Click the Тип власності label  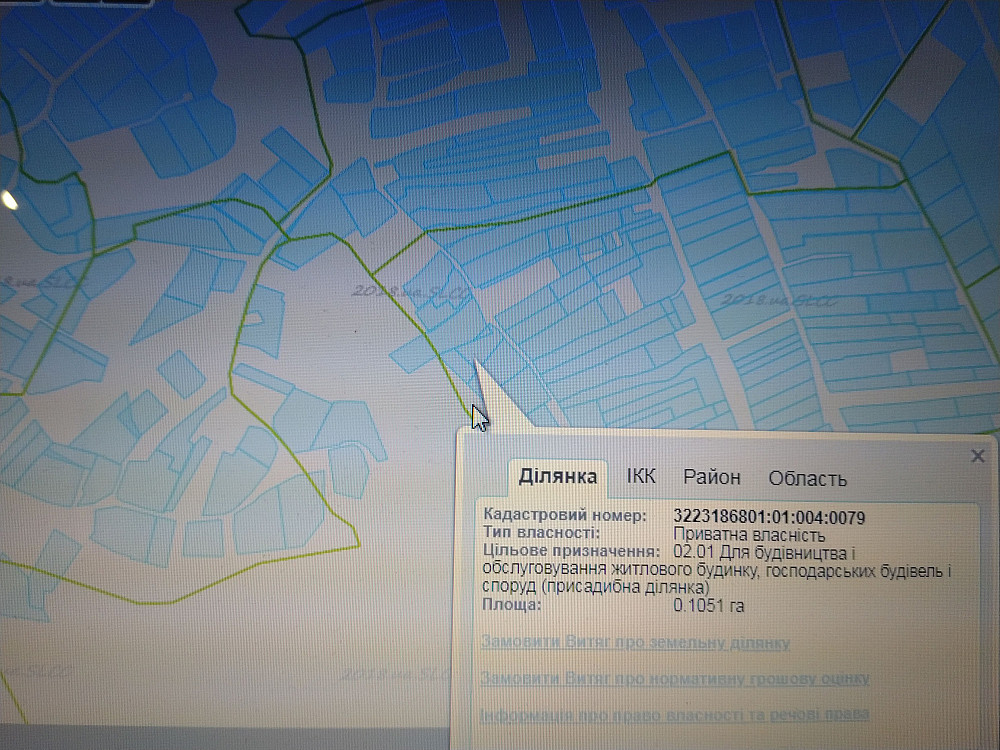coord(541,534)
